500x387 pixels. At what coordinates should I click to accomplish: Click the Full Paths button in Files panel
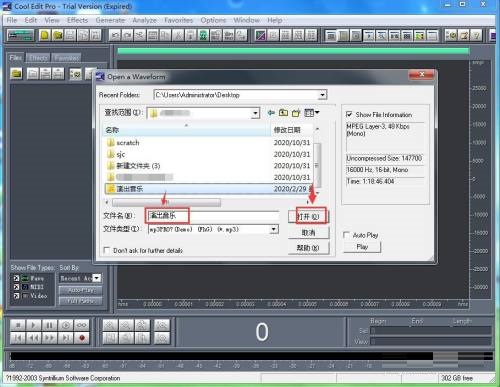[x=80, y=301]
